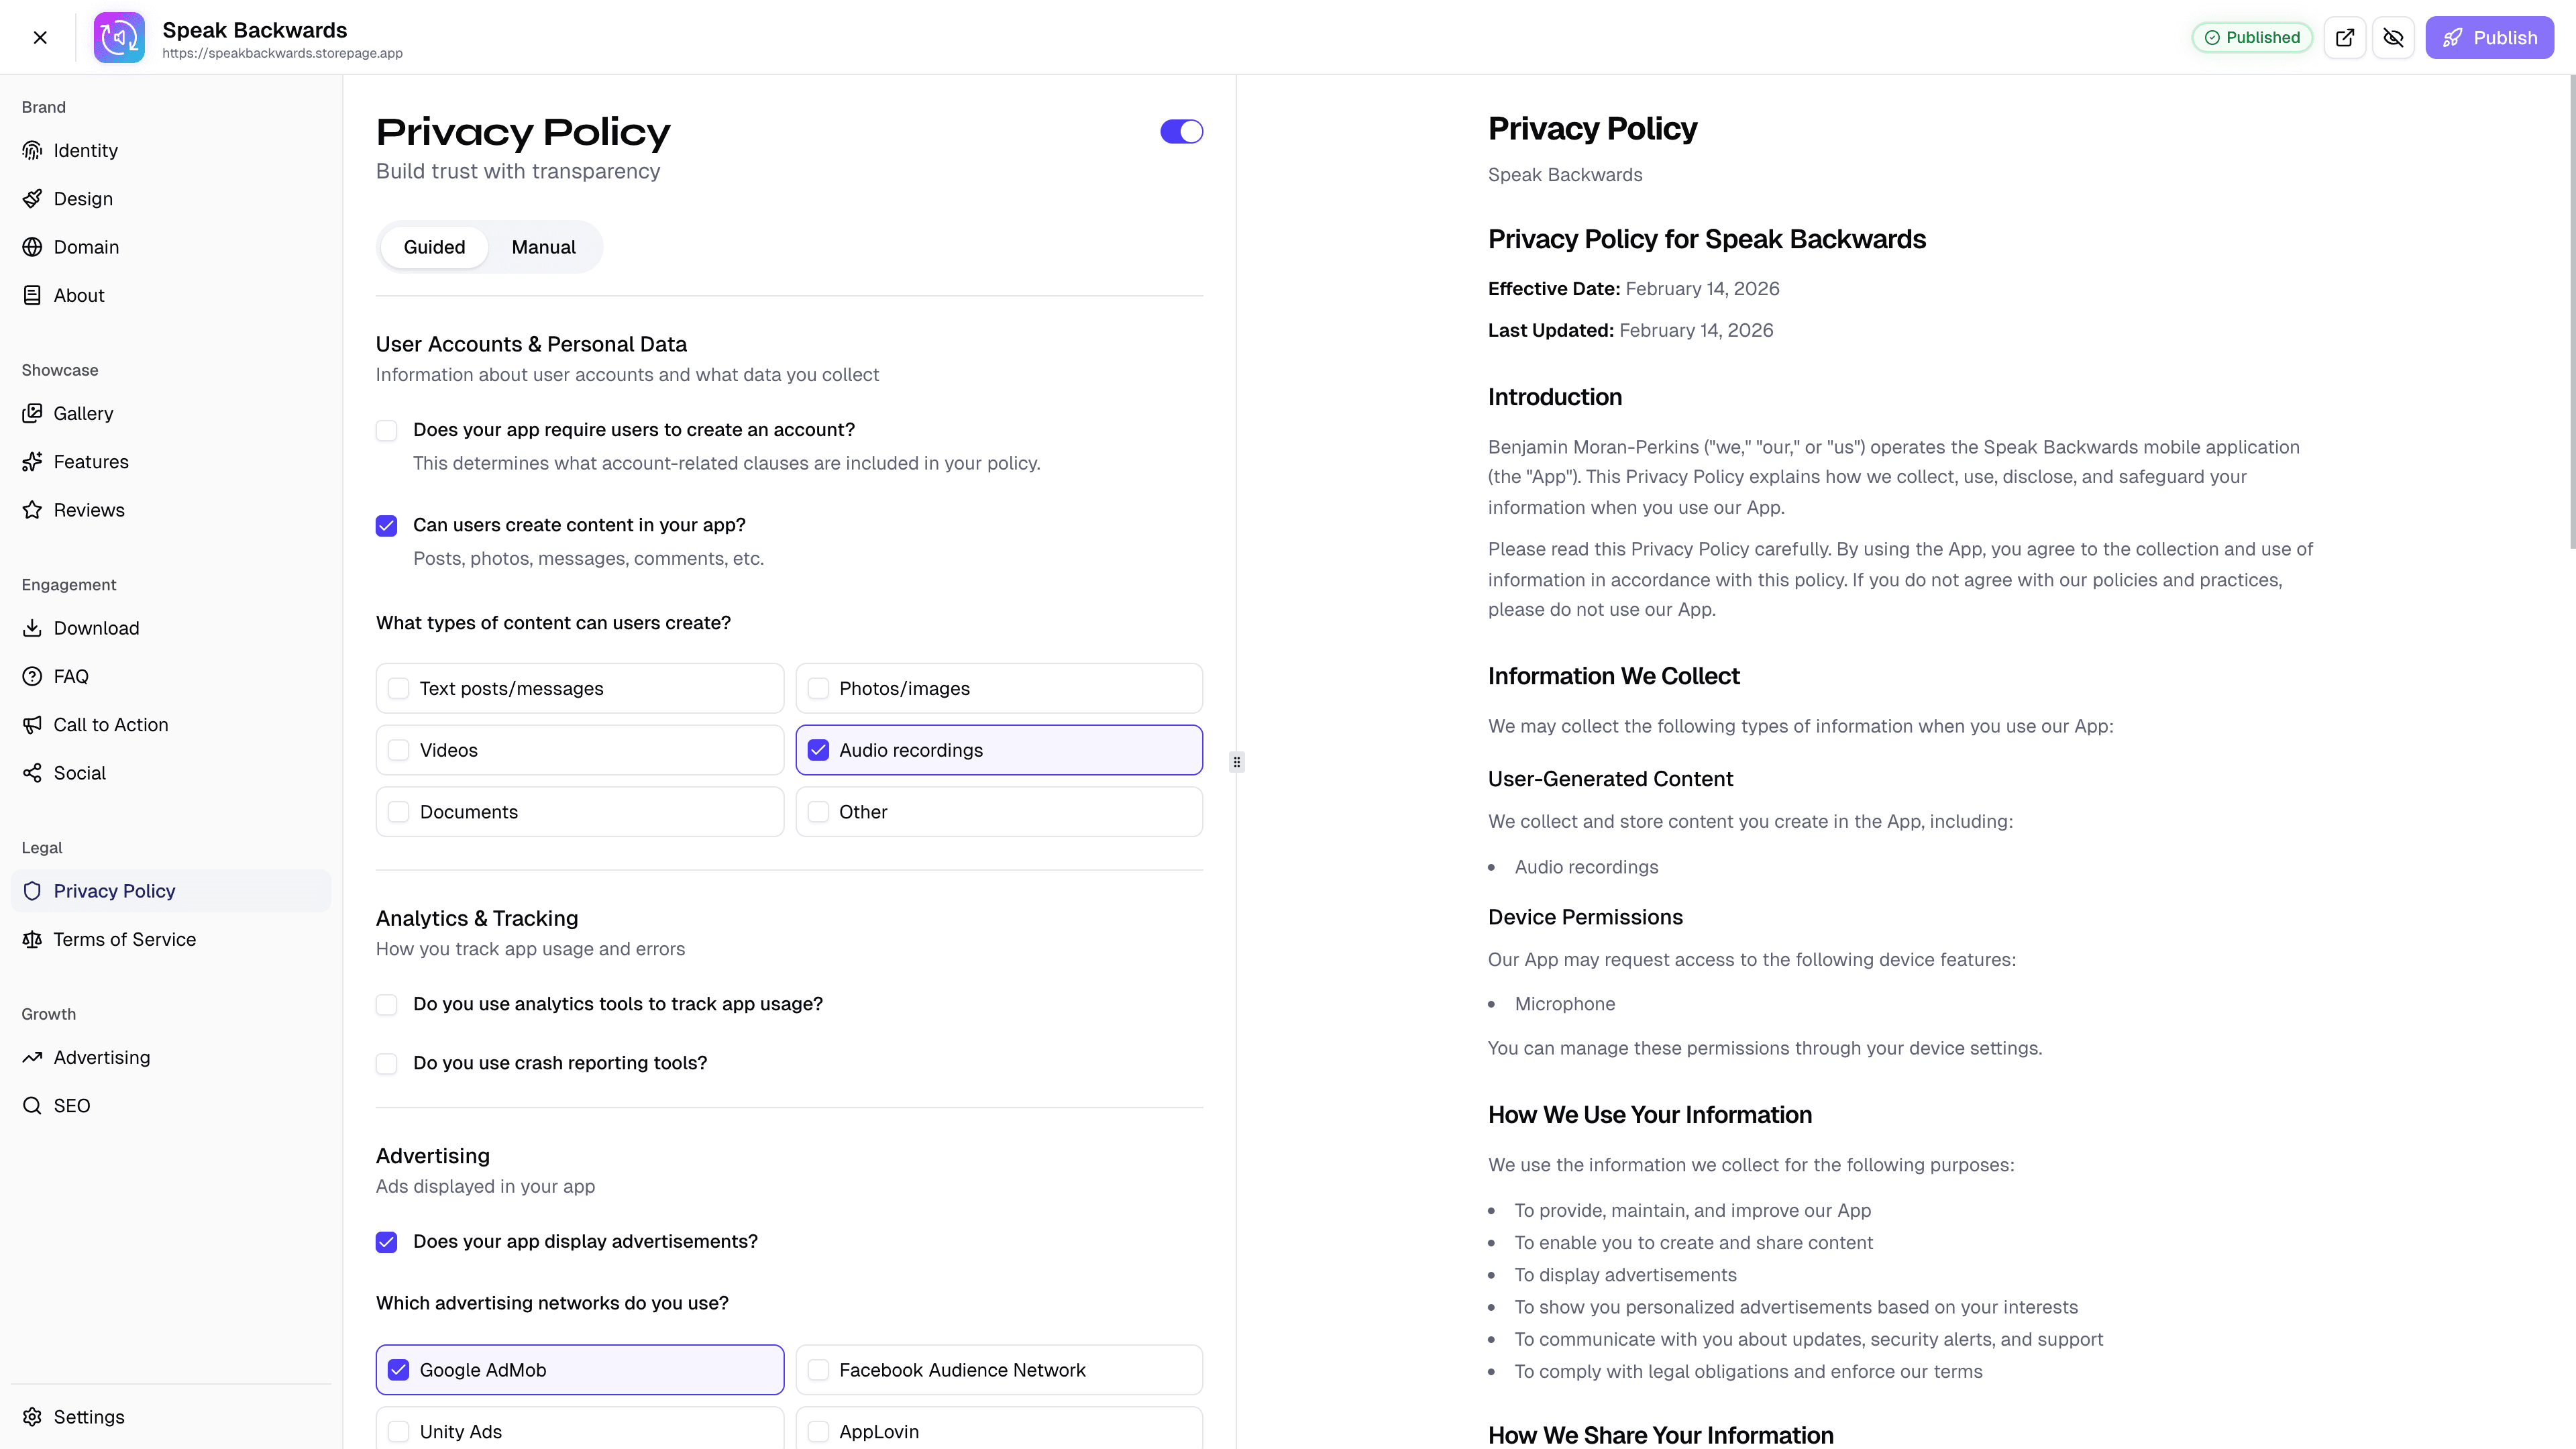
Task: Select the Reviews star icon
Action: click(32, 510)
